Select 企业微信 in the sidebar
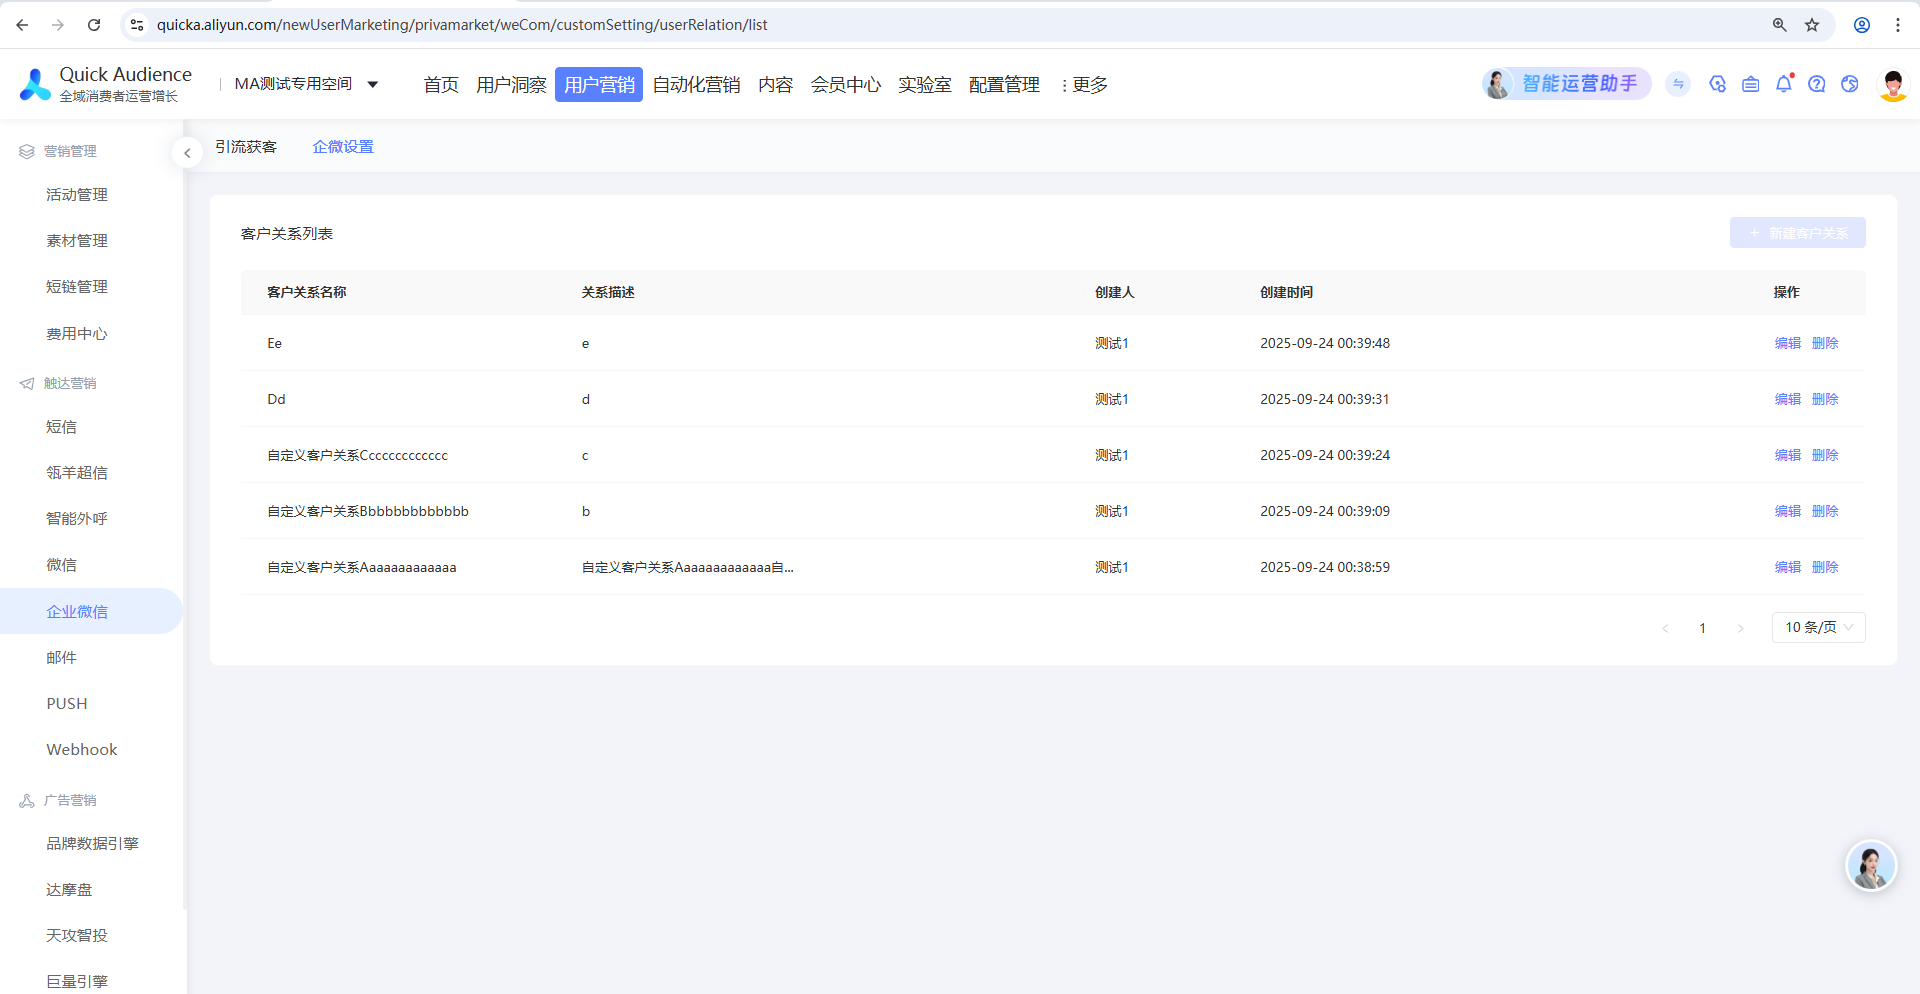Image resolution: width=1920 pixels, height=994 pixels. point(90,611)
